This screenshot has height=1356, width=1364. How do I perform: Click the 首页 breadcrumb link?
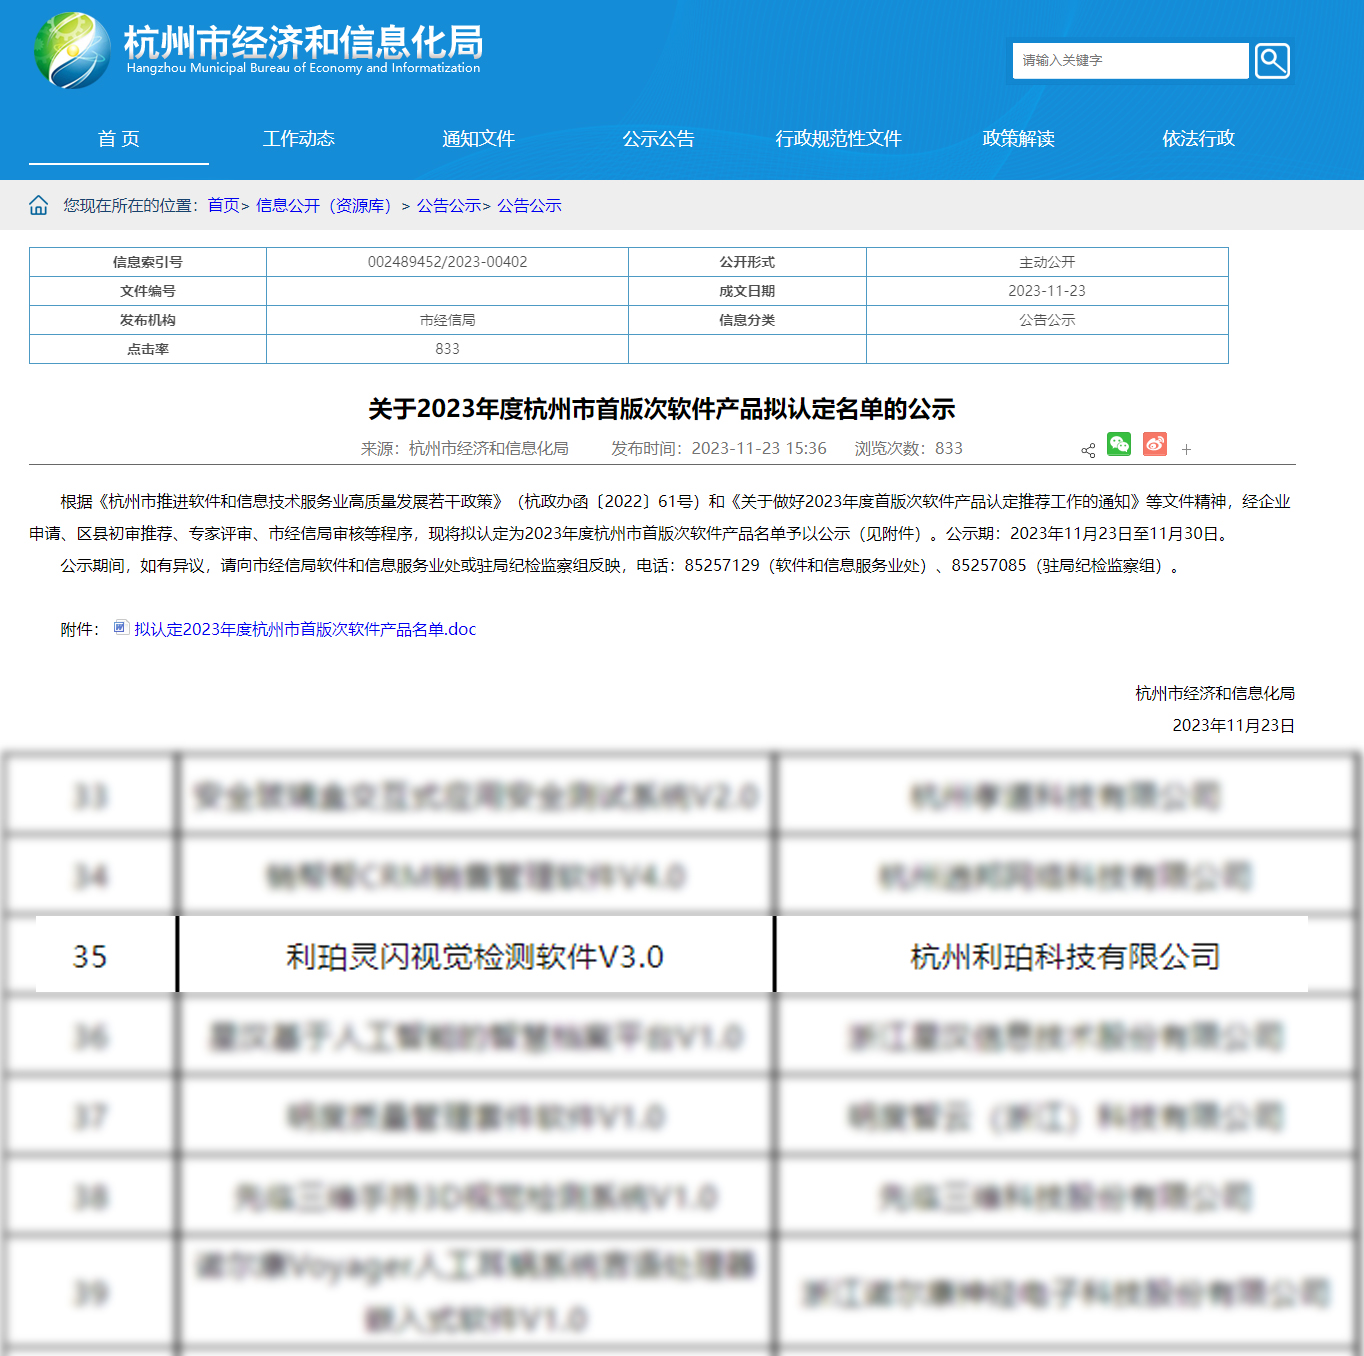(x=224, y=206)
